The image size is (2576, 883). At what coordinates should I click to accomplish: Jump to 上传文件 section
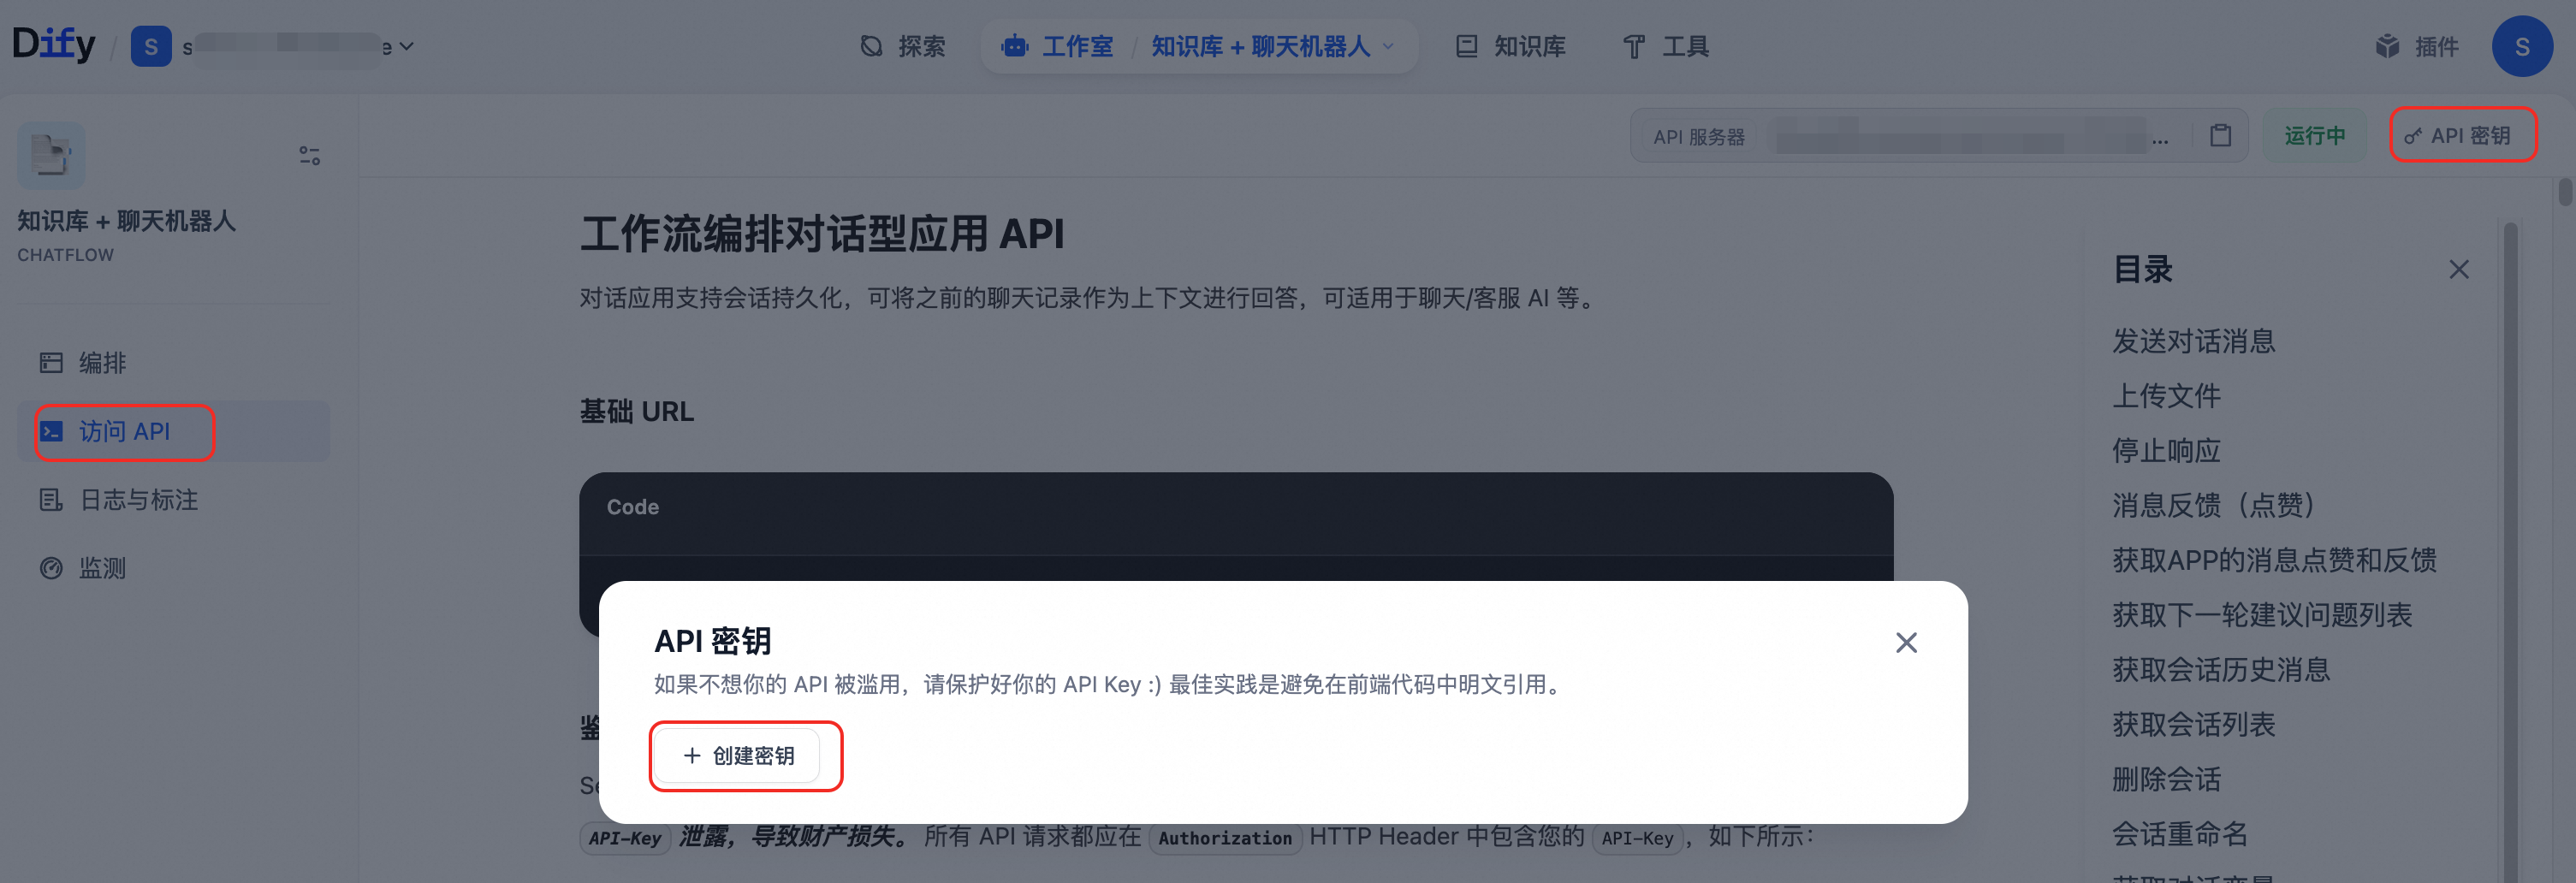pos(2166,395)
